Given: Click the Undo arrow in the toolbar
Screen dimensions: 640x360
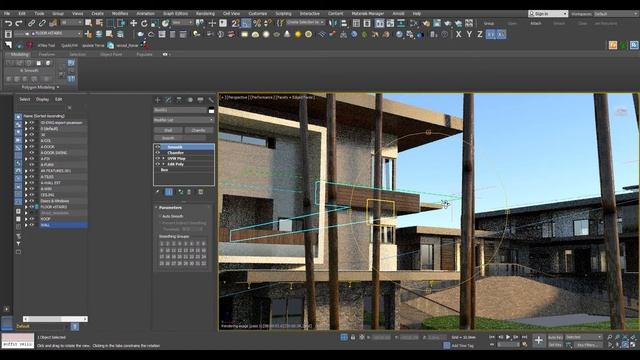Looking at the screenshot, I should coord(8,23).
